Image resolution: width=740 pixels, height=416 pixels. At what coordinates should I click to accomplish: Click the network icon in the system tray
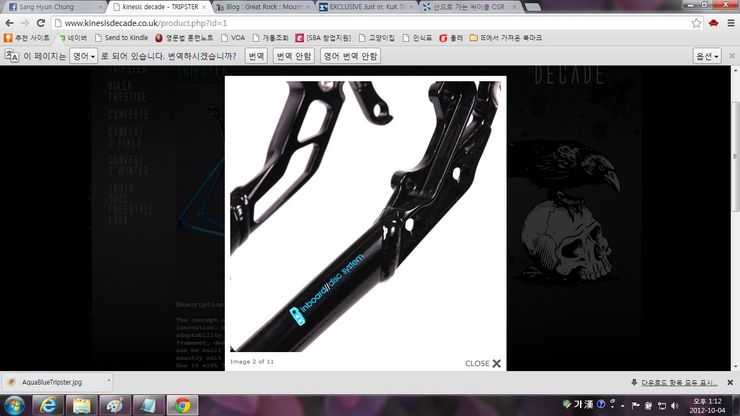(662, 406)
